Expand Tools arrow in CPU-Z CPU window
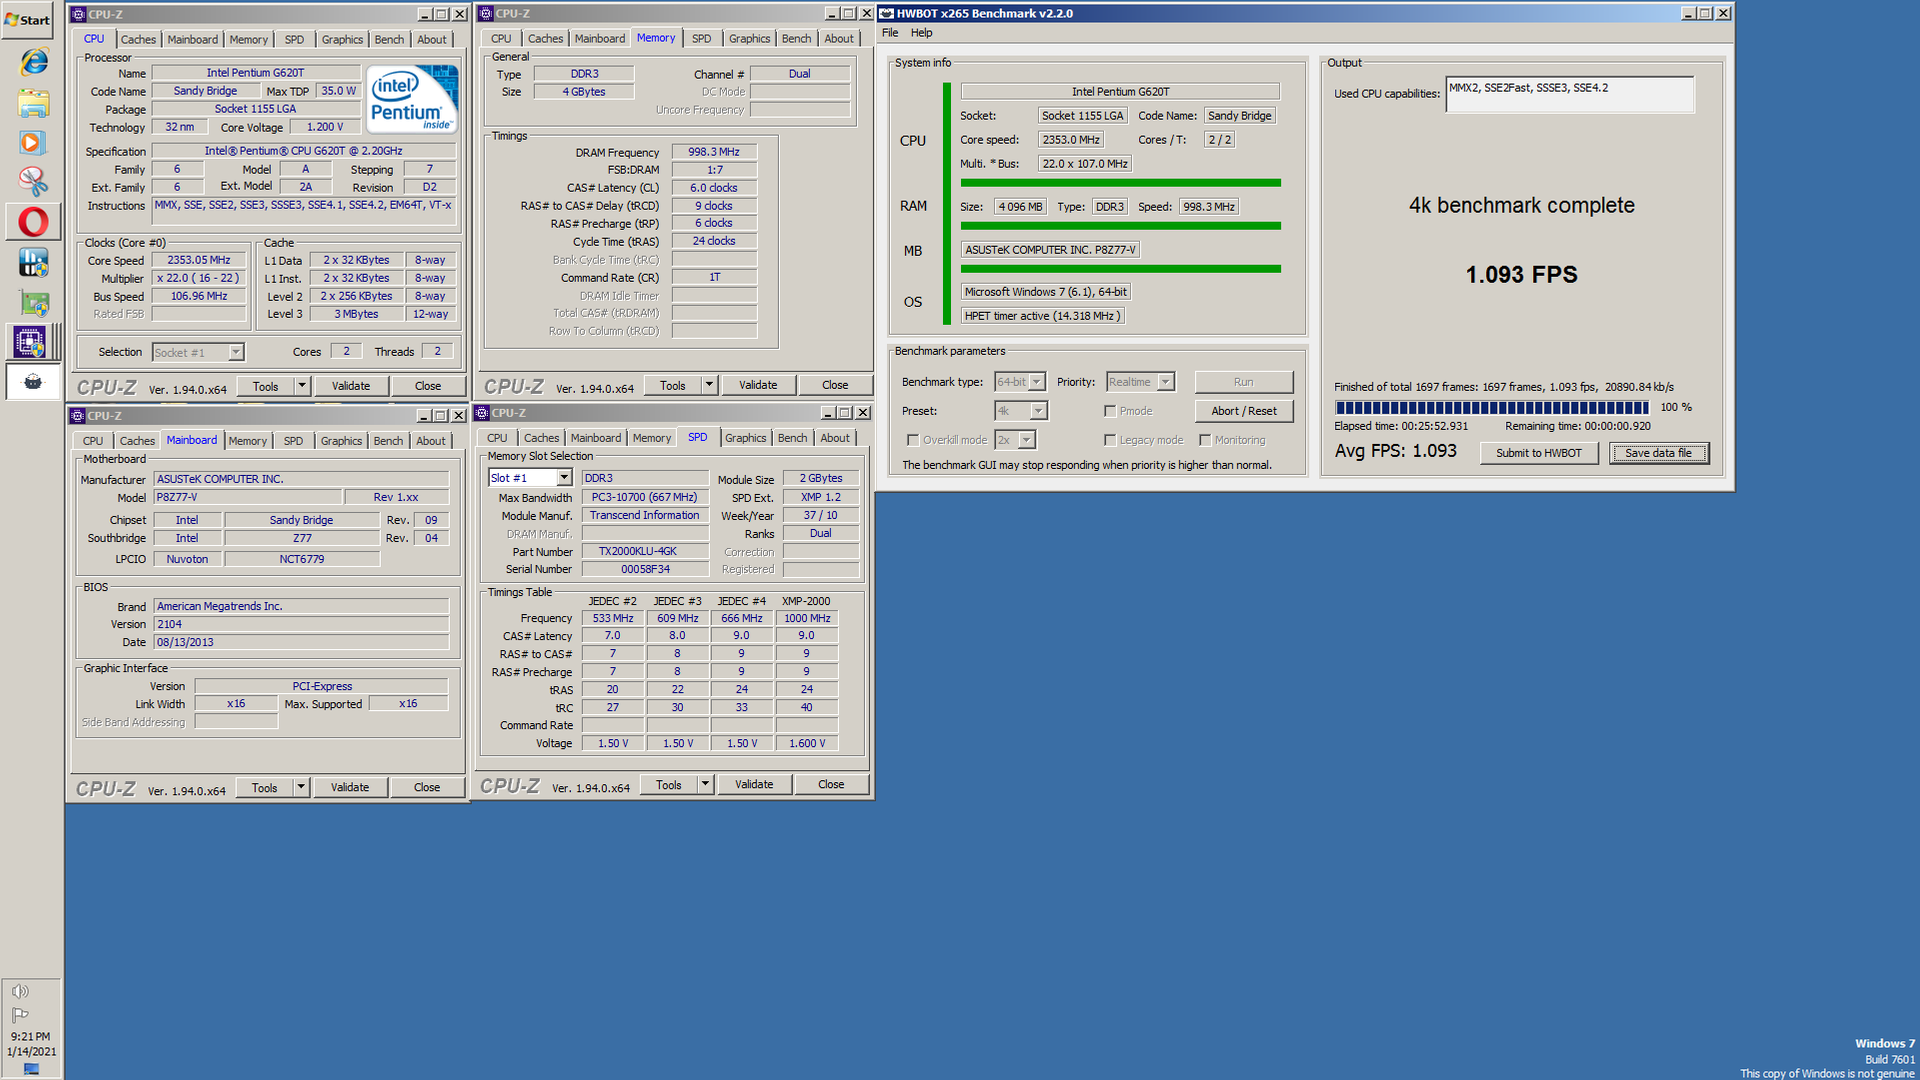The height and width of the screenshot is (1080, 1920). (x=302, y=386)
